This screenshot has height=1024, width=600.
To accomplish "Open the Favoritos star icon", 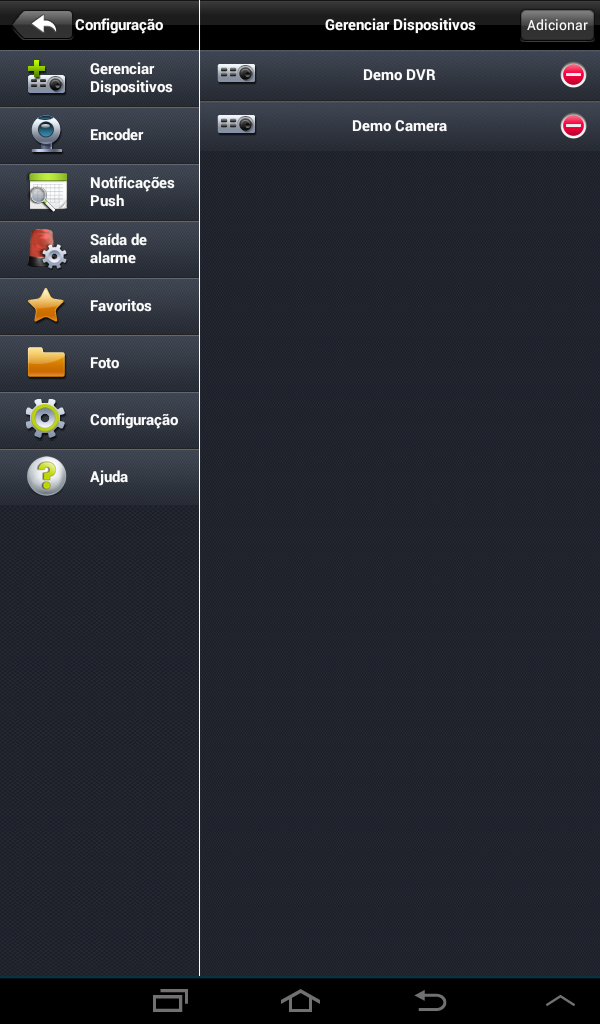I will pyautogui.click(x=46, y=306).
